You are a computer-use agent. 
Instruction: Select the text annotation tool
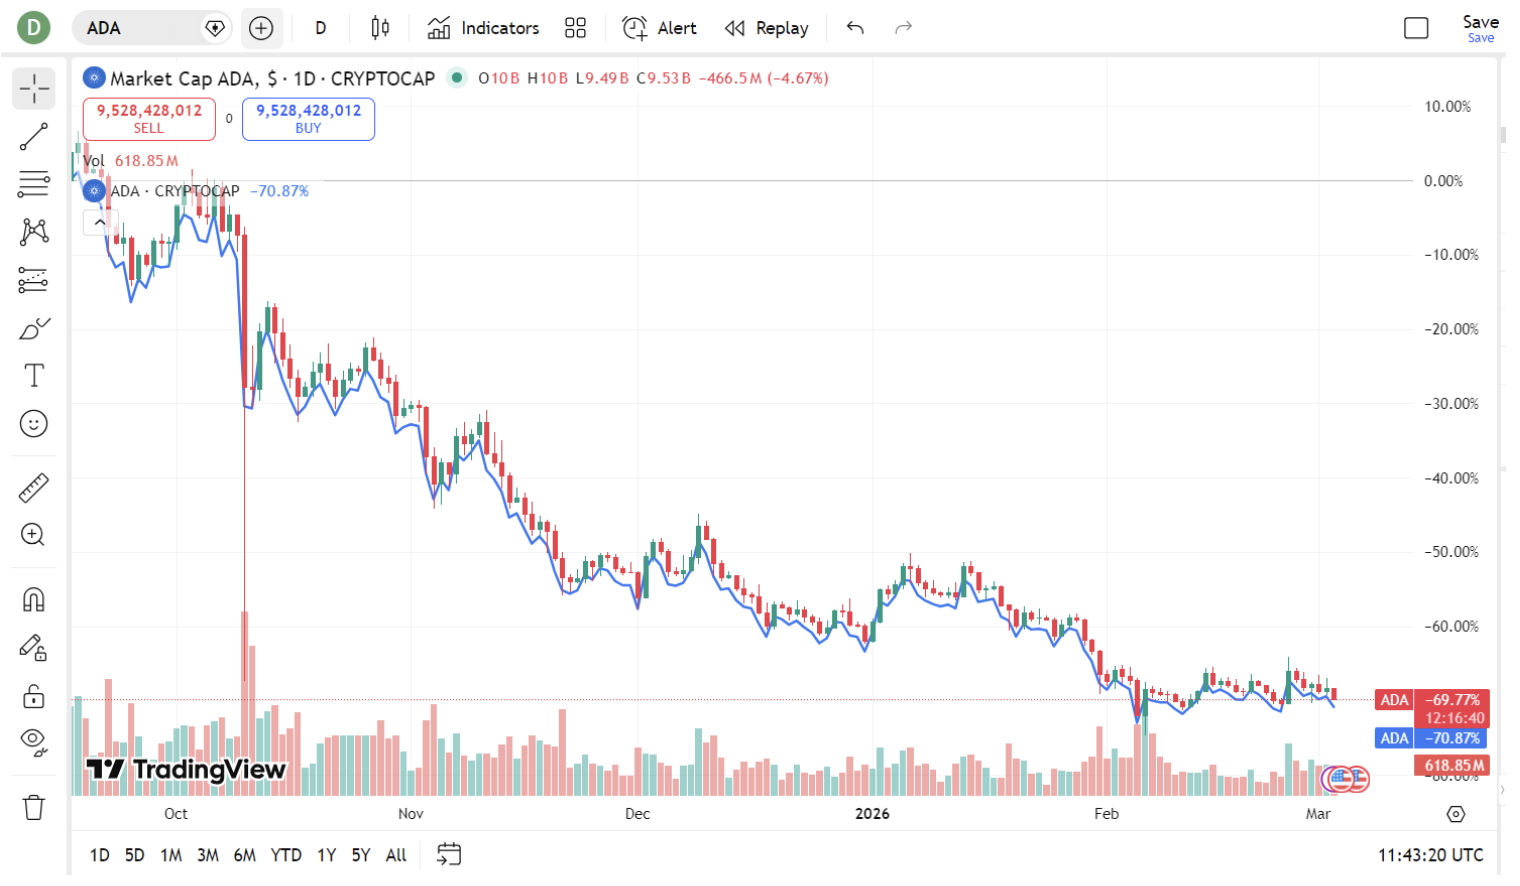click(33, 375)
